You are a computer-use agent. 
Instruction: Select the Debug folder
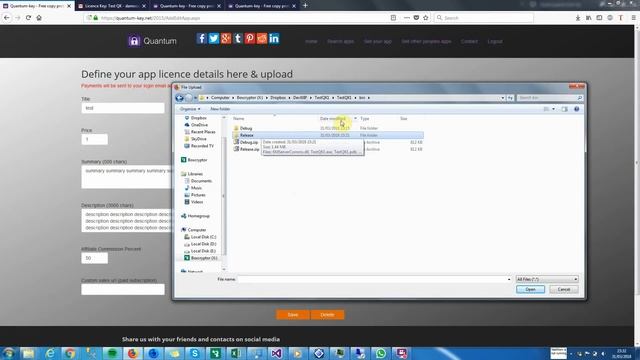(x=246, y=128)
